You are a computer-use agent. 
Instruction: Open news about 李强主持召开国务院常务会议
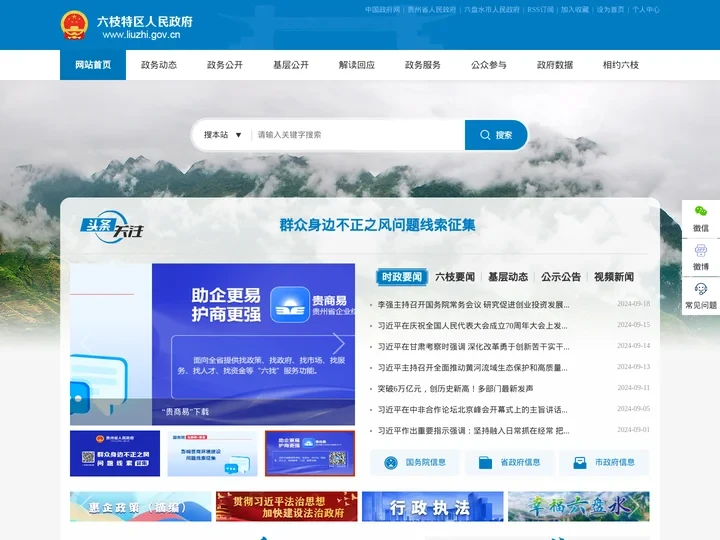[x=473, y=305]
